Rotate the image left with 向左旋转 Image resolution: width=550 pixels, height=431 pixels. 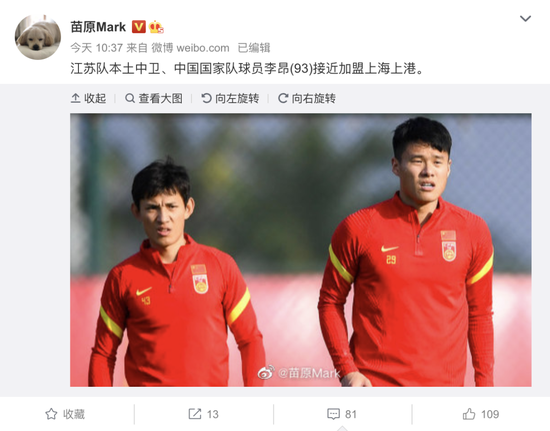(x=230, y=99)
